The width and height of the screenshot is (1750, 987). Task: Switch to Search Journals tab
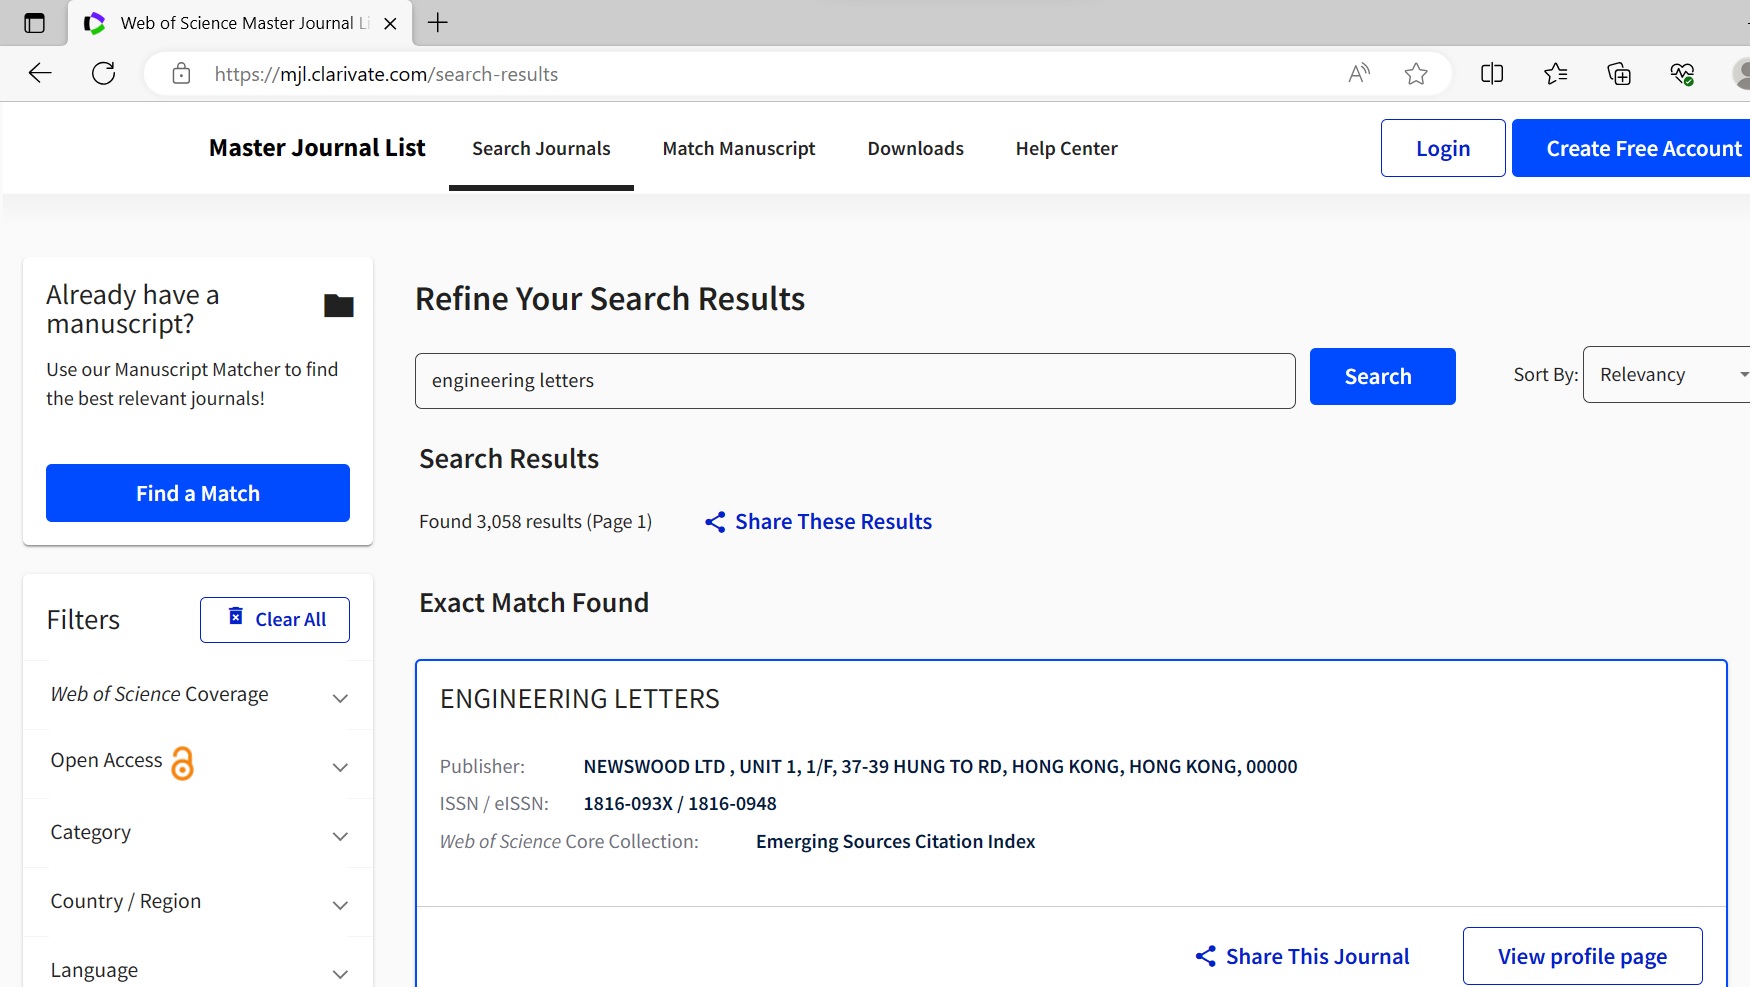(x=541, y=148)
